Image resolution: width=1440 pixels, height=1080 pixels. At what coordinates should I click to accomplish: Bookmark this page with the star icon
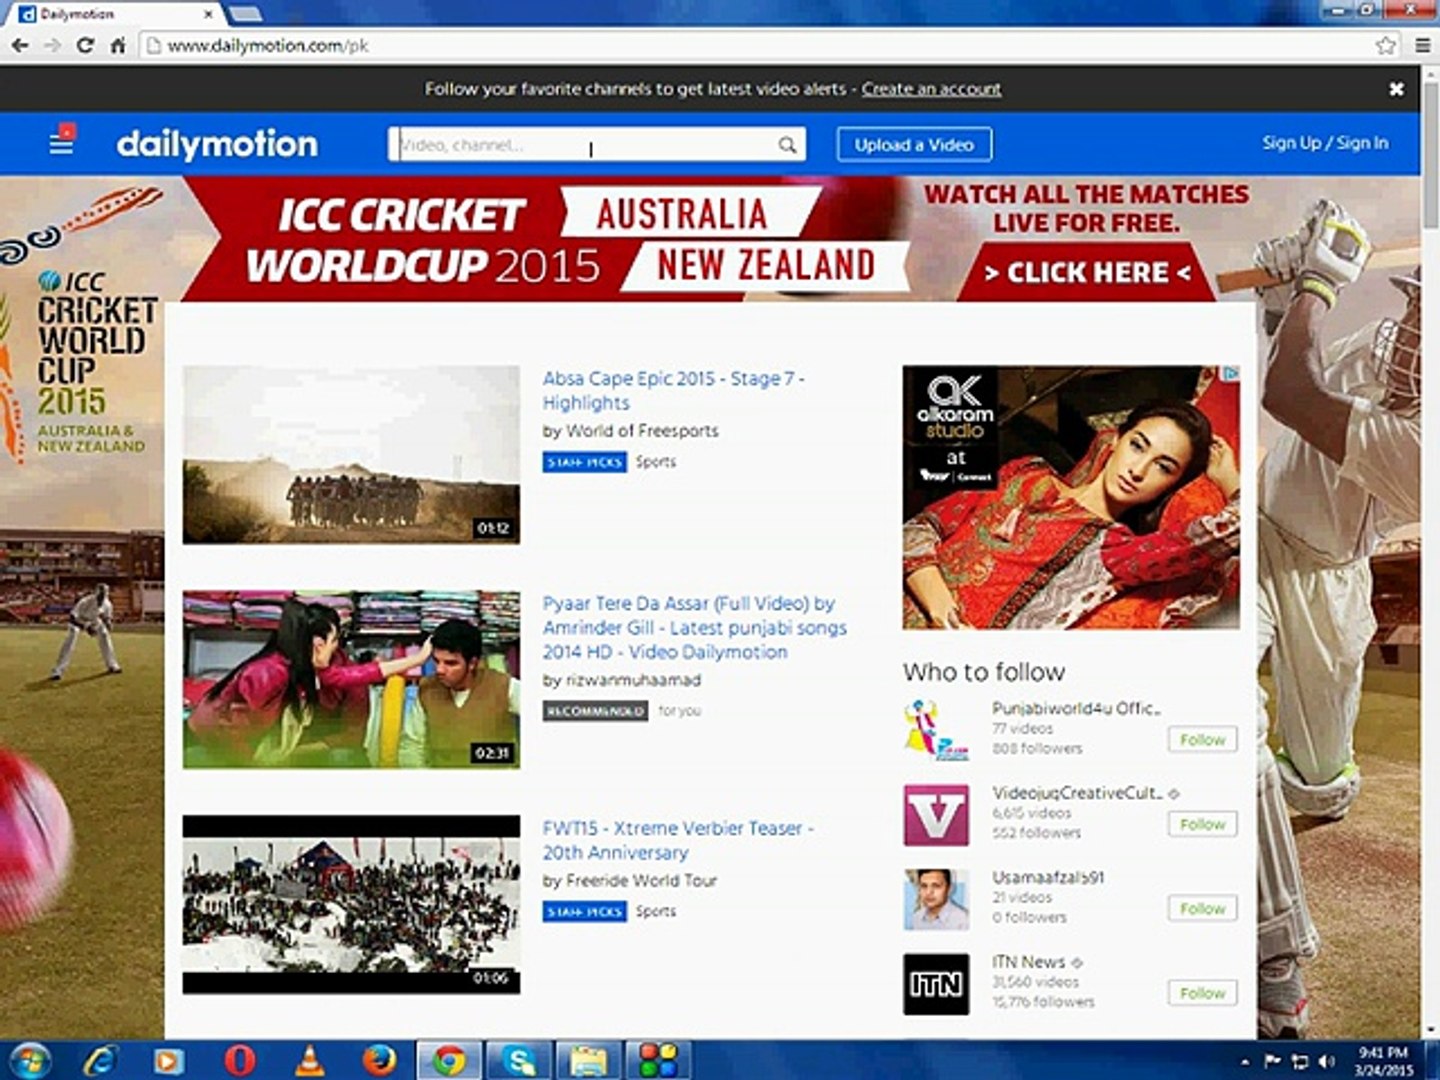(x=1385, y=45)
